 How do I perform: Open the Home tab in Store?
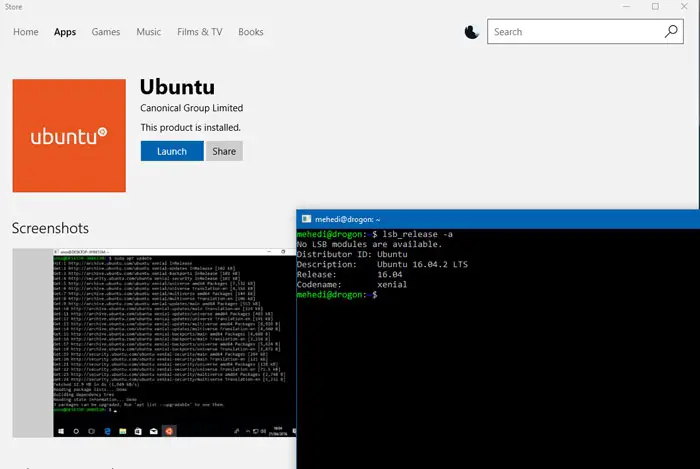pyautogui.click(x=25, y=32)
